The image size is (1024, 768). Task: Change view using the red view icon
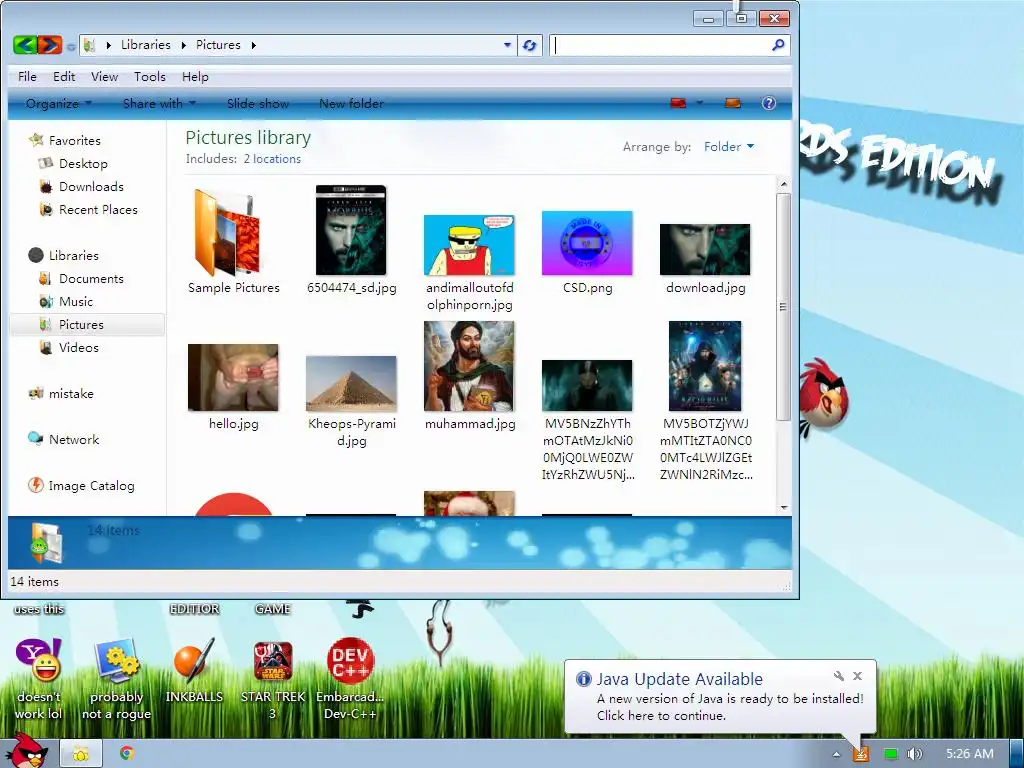pos(678,103)
